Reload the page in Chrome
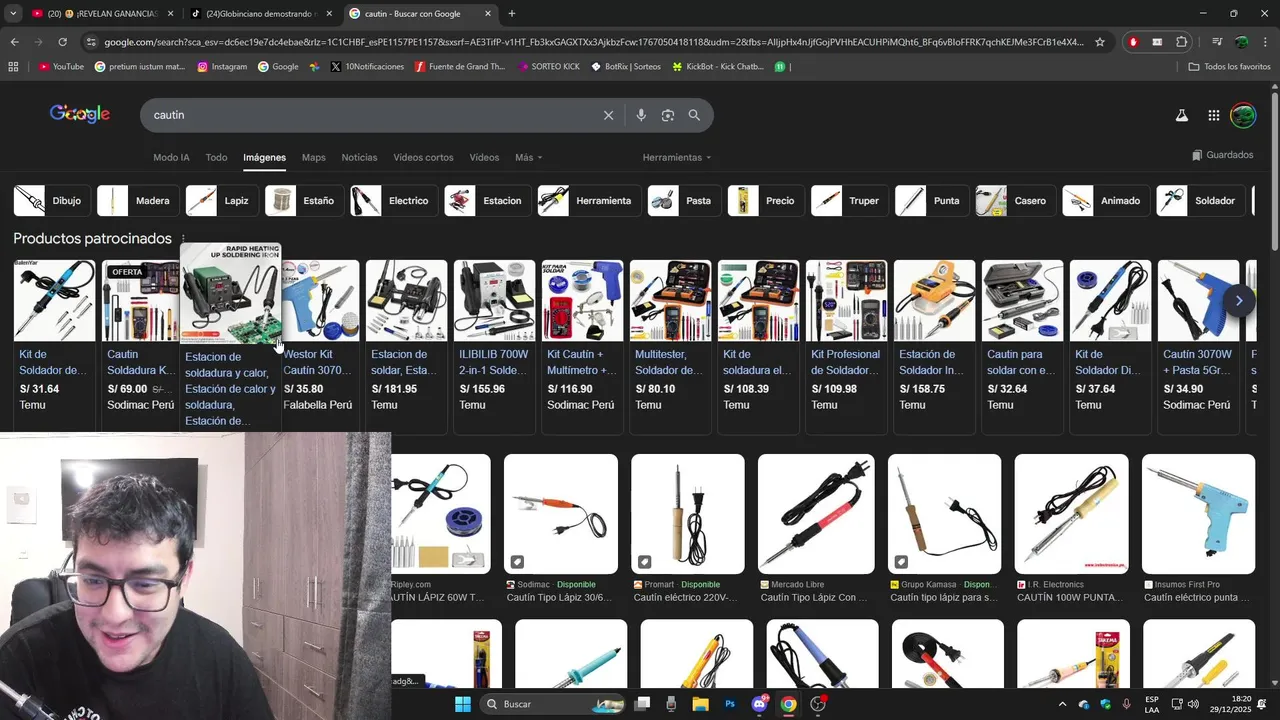The width and height of the screenshot is (1280, 720). click(x=62, y=42)
